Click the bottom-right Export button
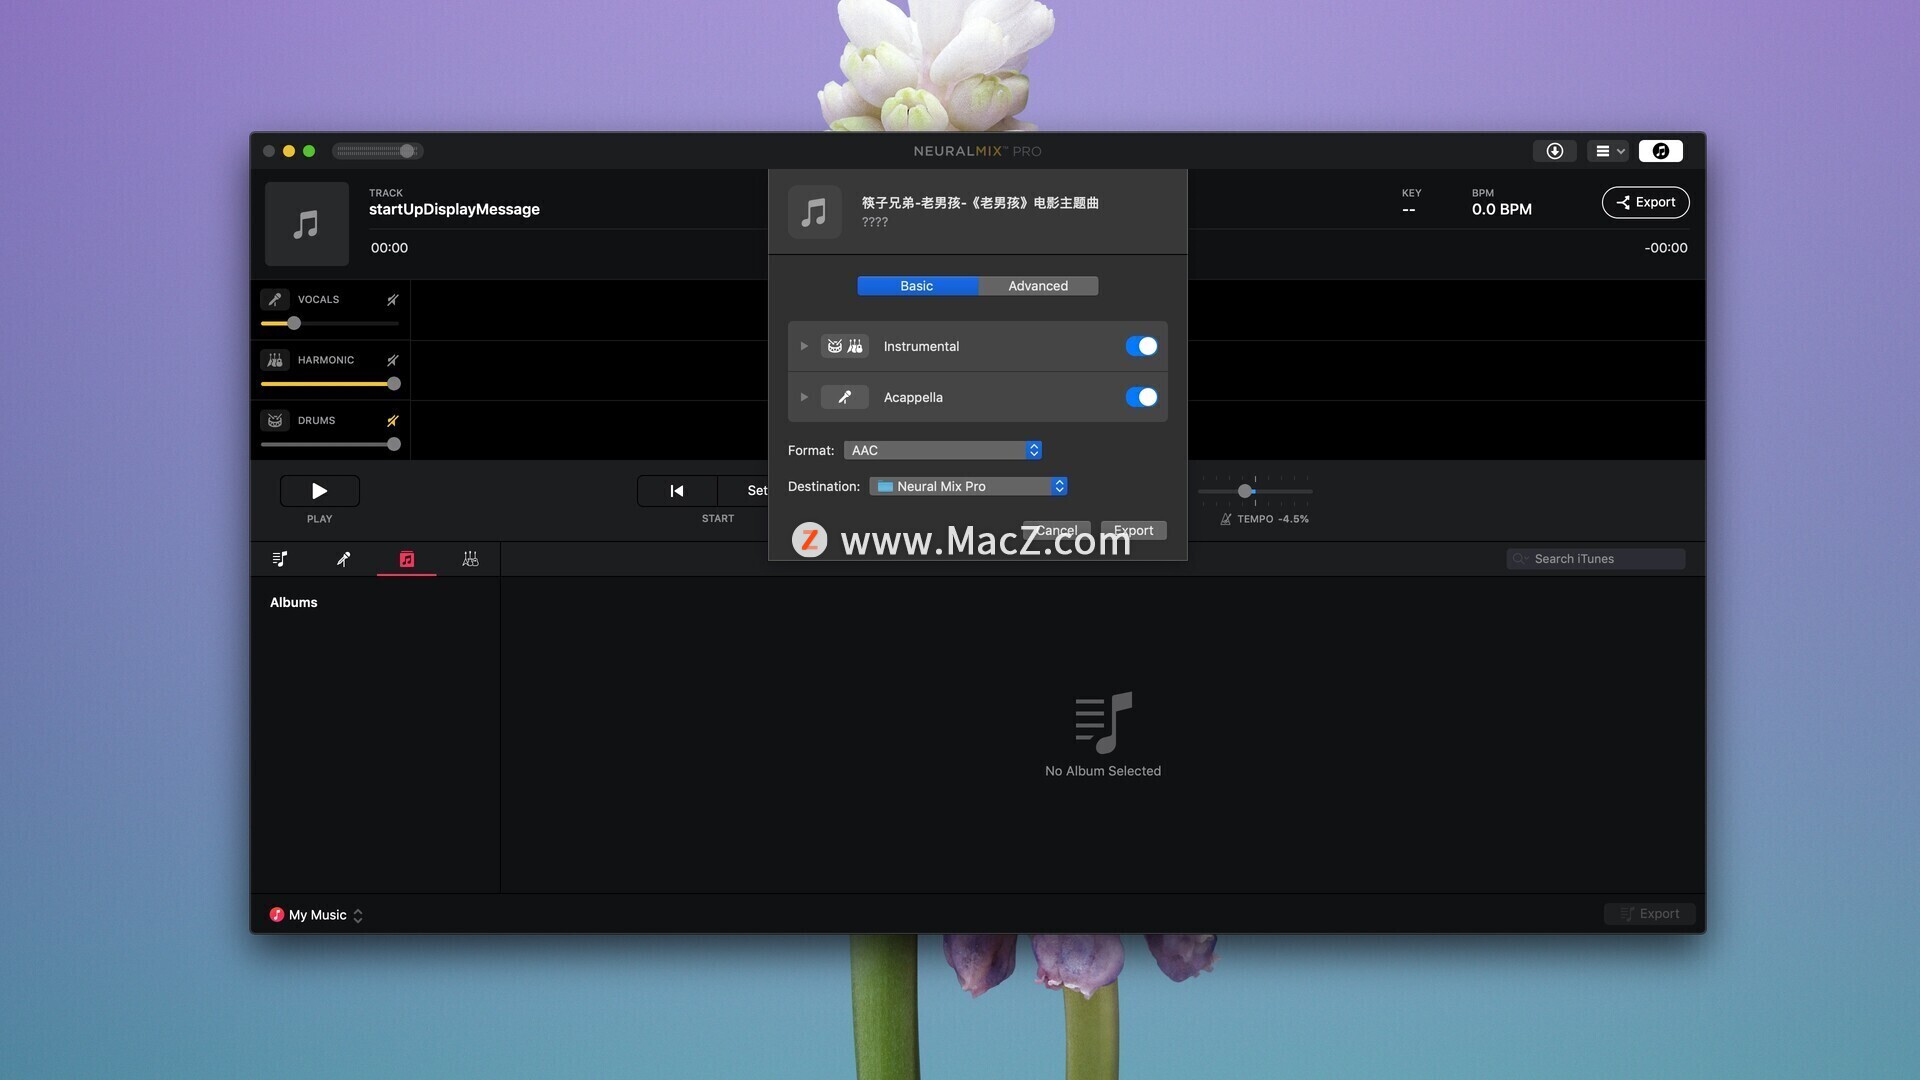1920x1080 pixels. click(x=1649, y=914)
